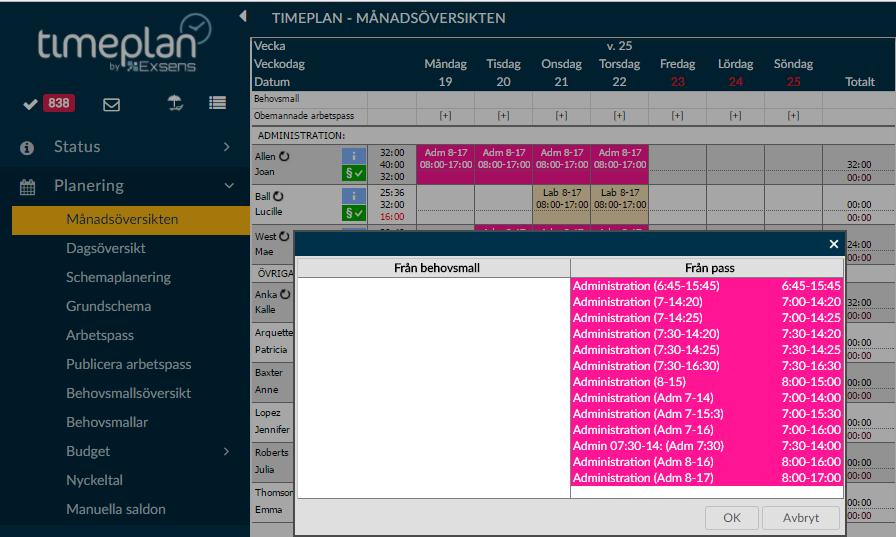Open the 838 notifications checkmark badge
This screenshot has height=537, width=896.
[49, 103]
